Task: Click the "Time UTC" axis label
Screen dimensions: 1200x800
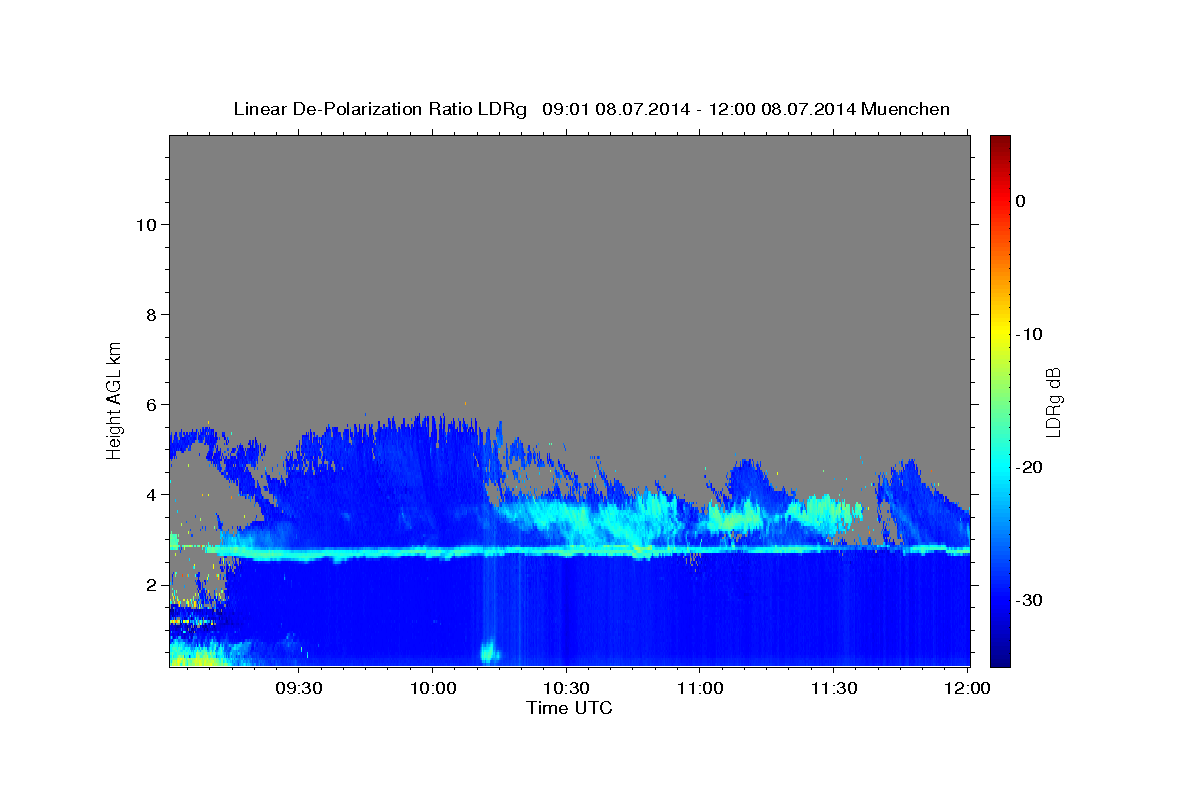Action: 569,708
